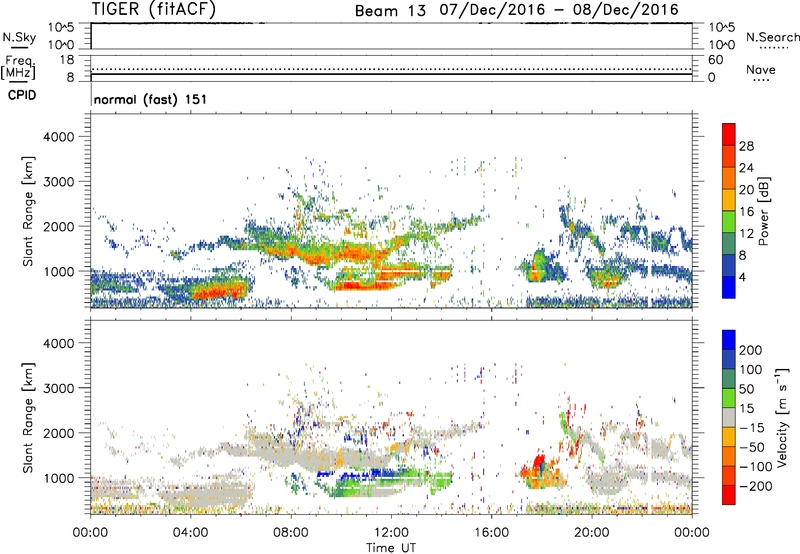Click the velocity colorbar value 200

(x=751, y=350)
